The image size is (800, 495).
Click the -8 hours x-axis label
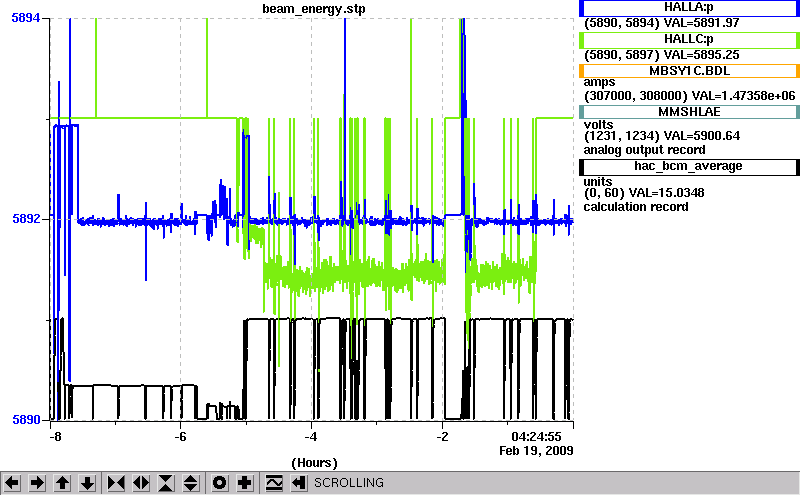coord(55,437)
